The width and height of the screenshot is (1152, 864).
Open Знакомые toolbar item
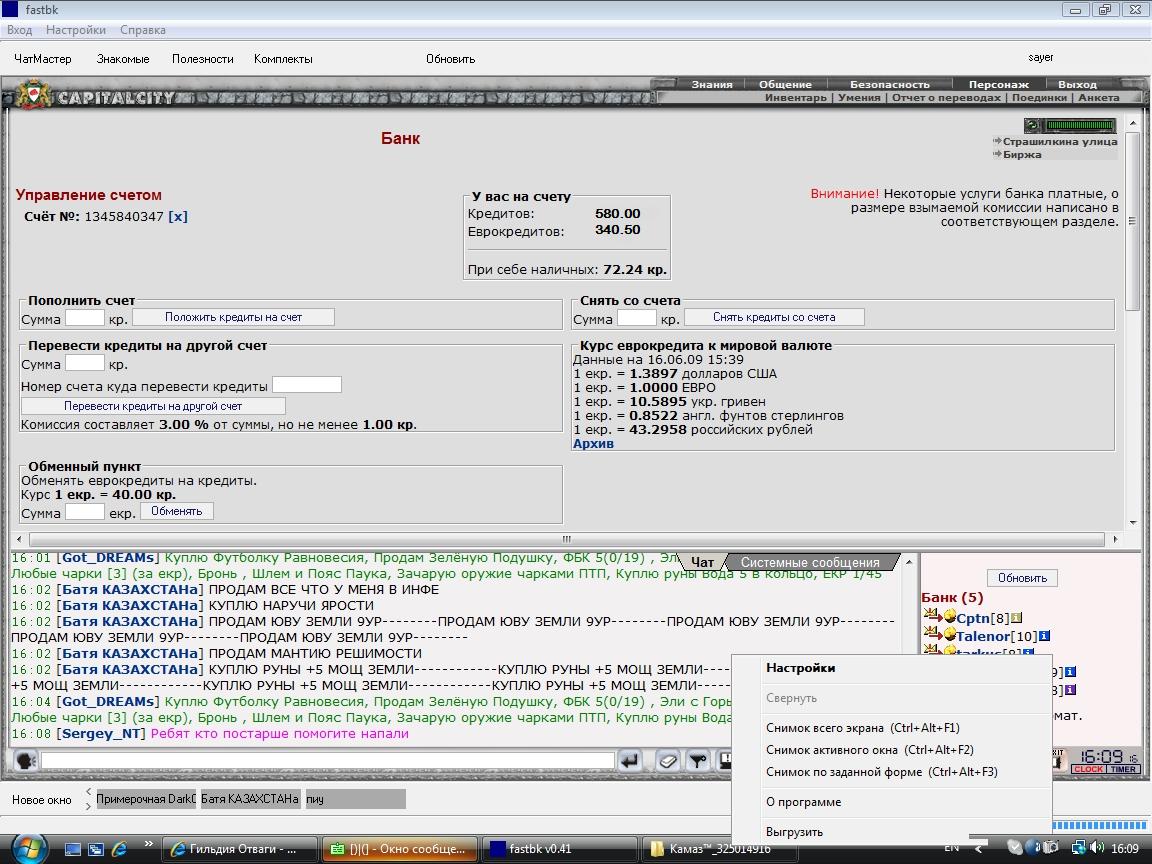click(x=123, y=59)
